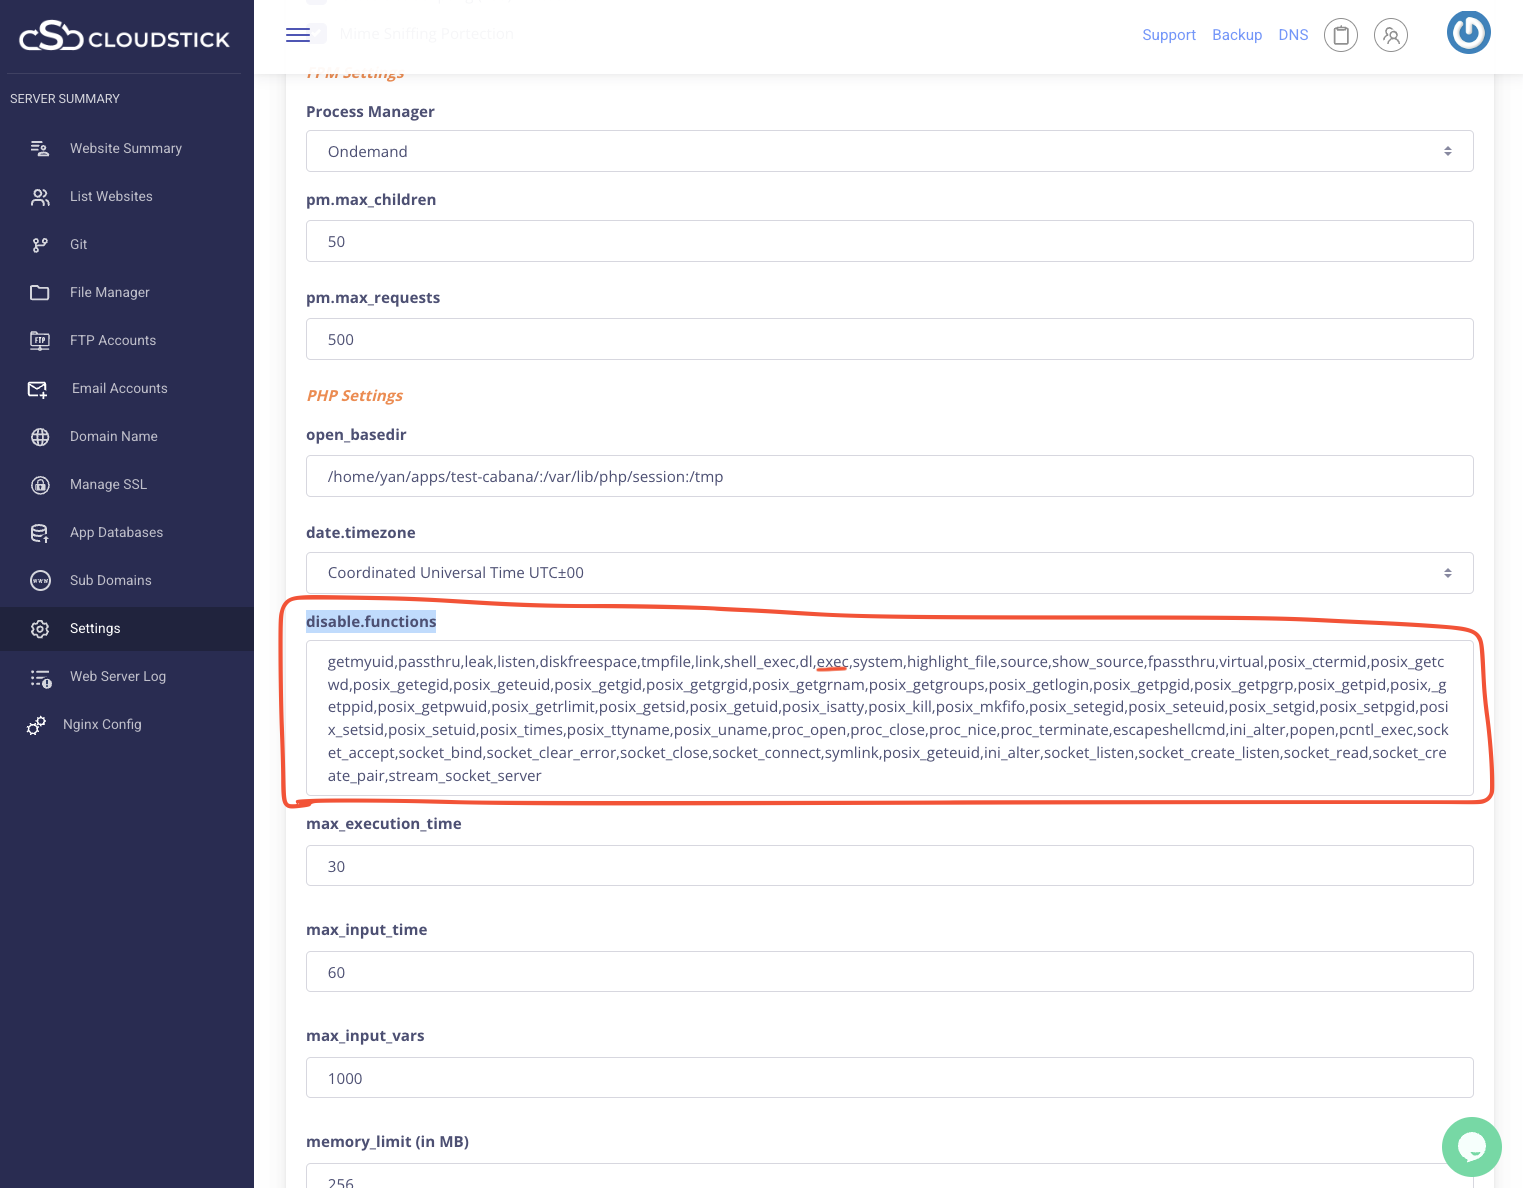Screen dimensions: 1523x1188
Task: Toggle the hamburger sidebar menu
Action: [x=298, y=35]
